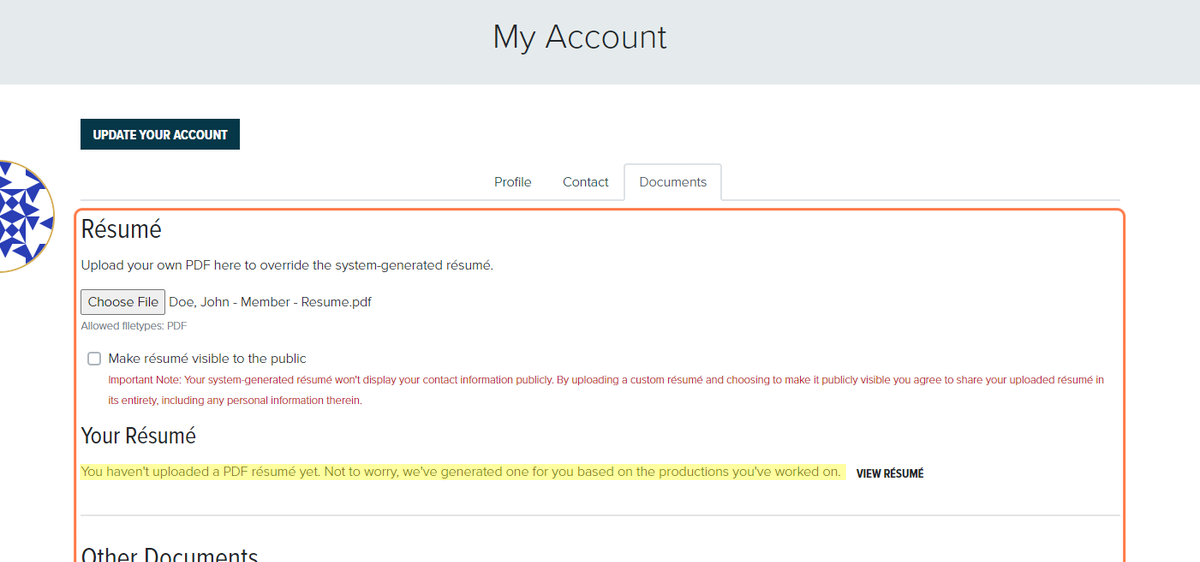Click the yellow highlighted no-PDF-uploaded message

(x=461, y=472)
